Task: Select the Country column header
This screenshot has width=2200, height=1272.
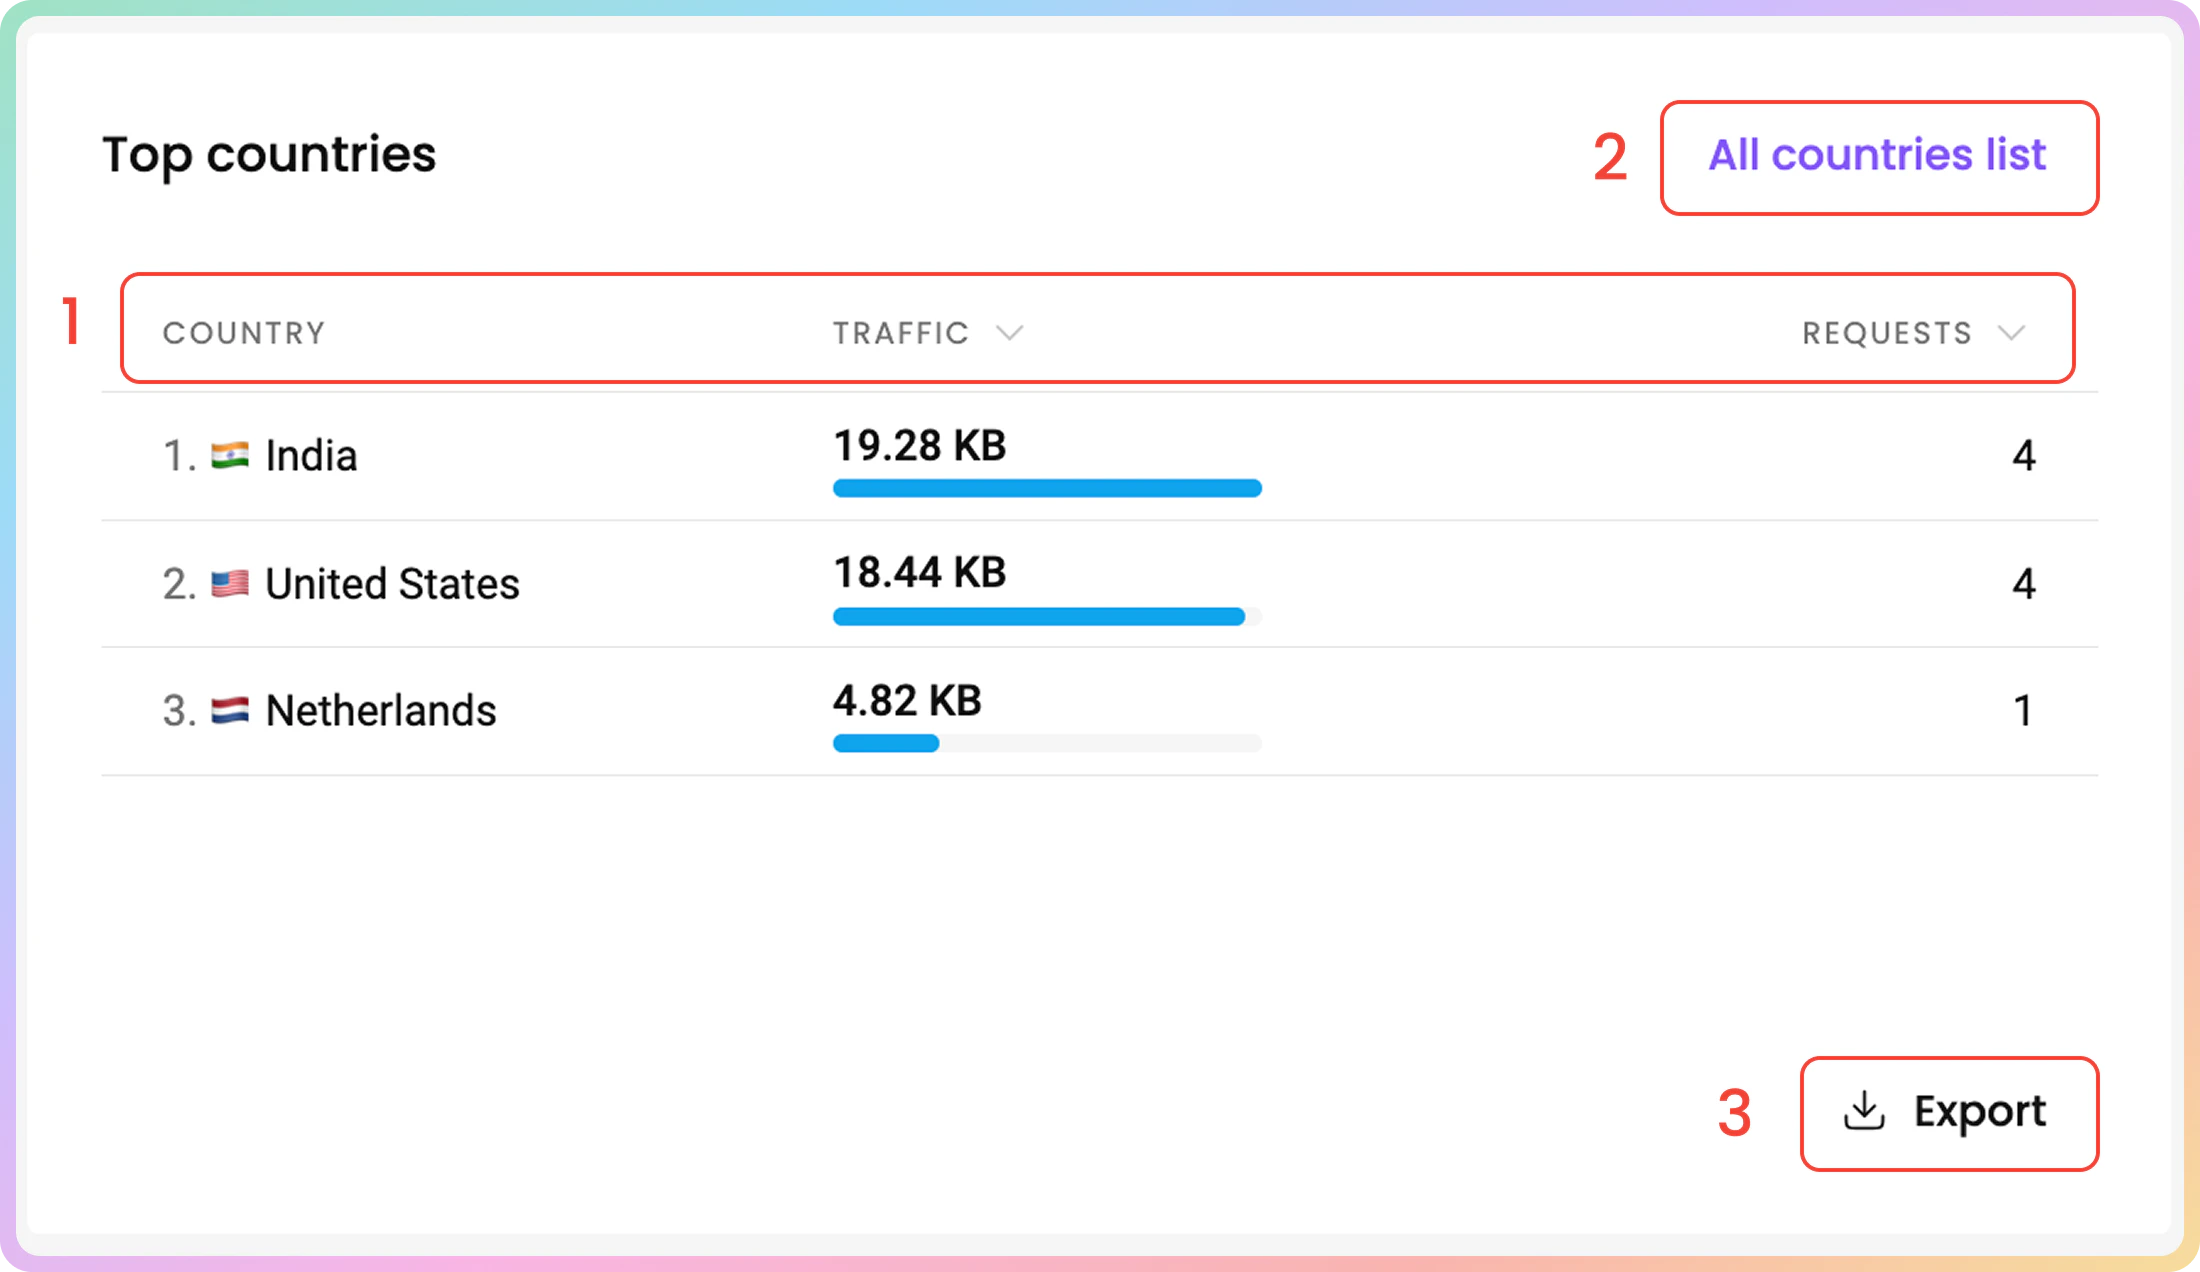Action: 244,333
